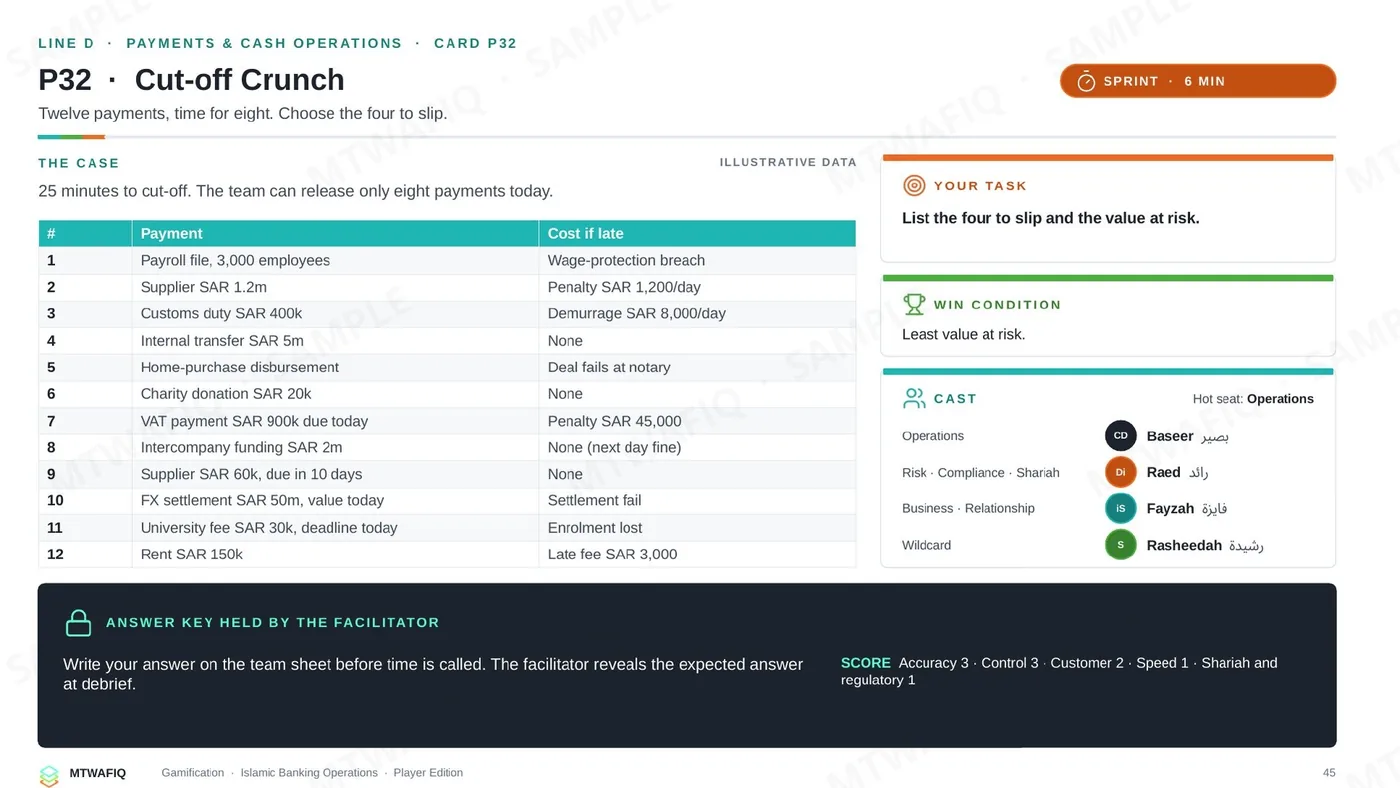The width and height of the screenshot is (1400, 788).
Task: Click Rasheedah's green avatar circle
Action: 1121,545
